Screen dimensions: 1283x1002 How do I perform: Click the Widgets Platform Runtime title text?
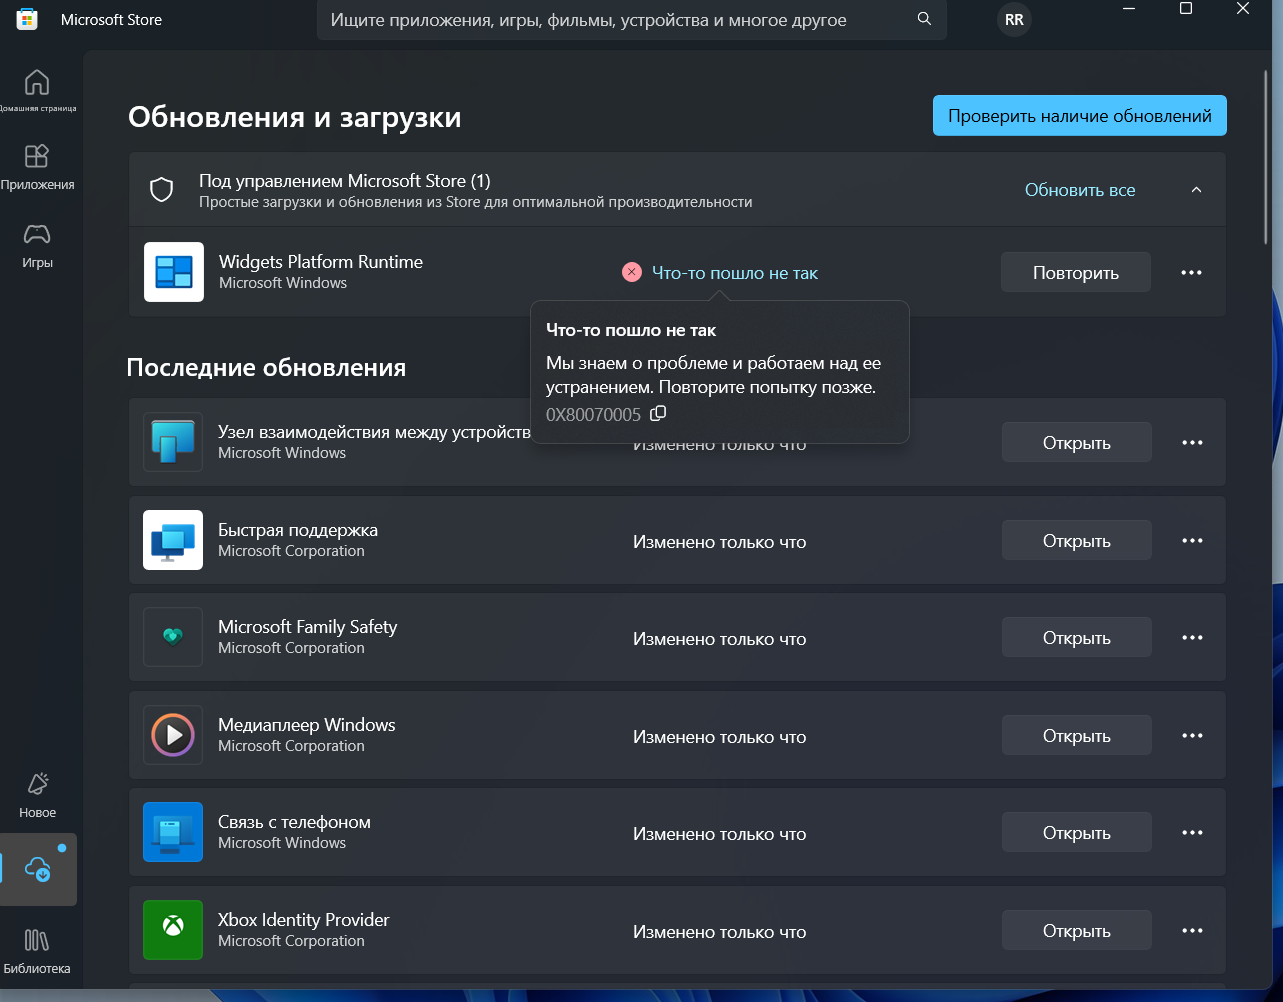(321, 262)
